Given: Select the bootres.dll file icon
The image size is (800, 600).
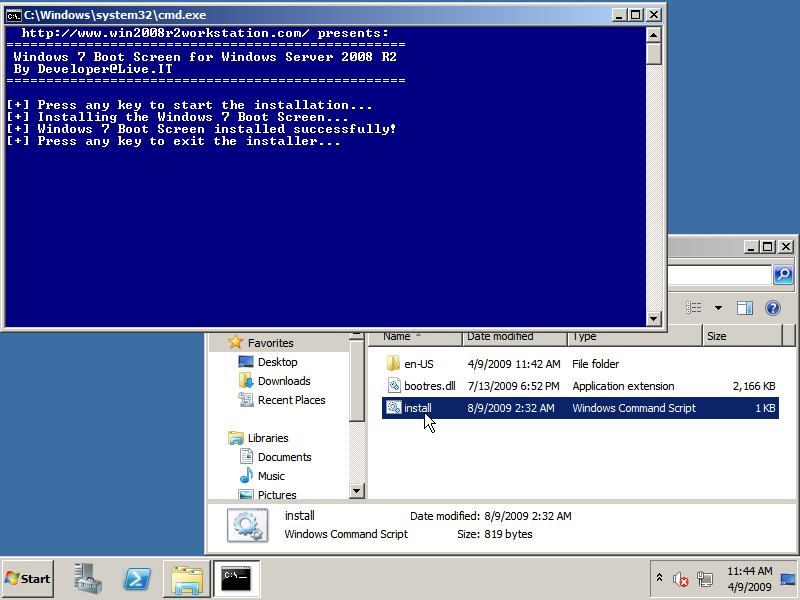Looking at the screenshot, I should [x=394, y=386].
